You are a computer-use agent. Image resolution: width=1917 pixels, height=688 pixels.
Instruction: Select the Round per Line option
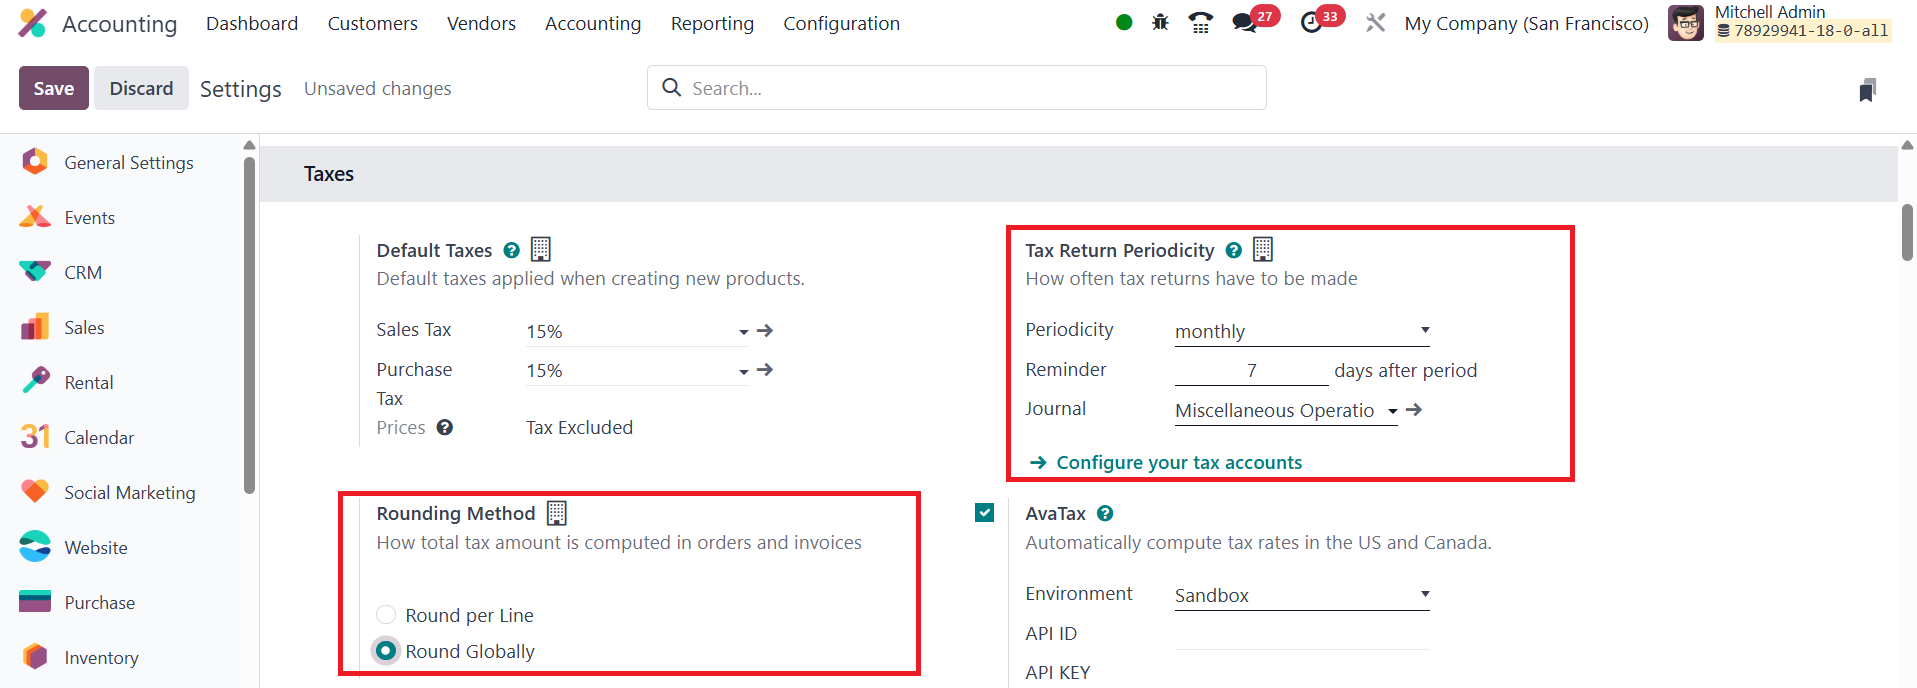click(386, 615)
